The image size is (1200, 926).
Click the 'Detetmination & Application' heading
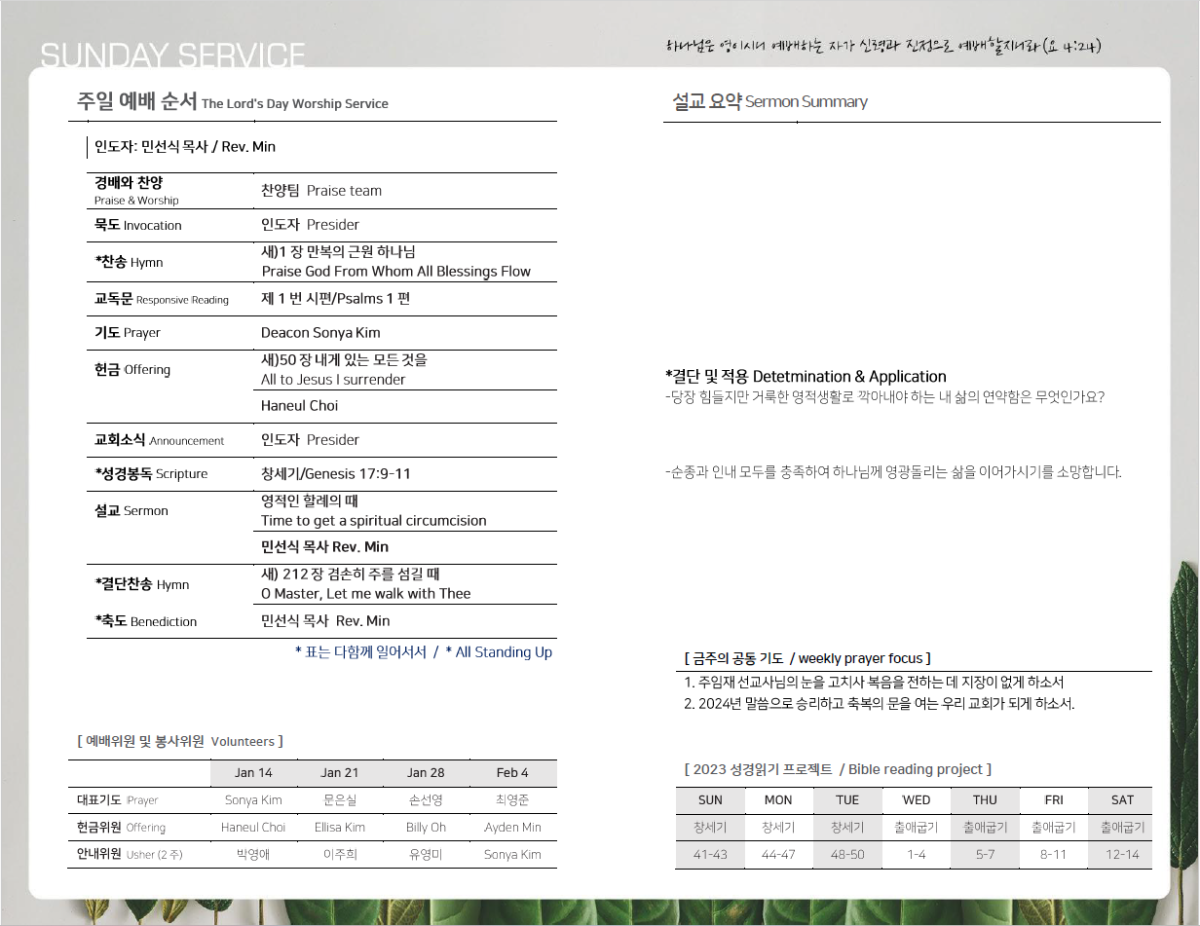pyautogui.click(x=849, y=377)
